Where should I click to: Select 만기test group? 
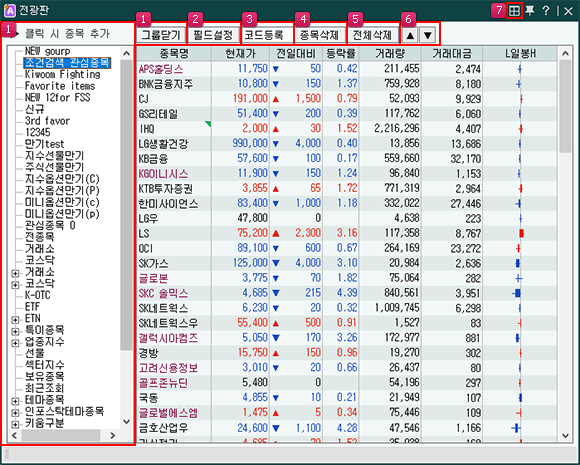click(44, 144)
